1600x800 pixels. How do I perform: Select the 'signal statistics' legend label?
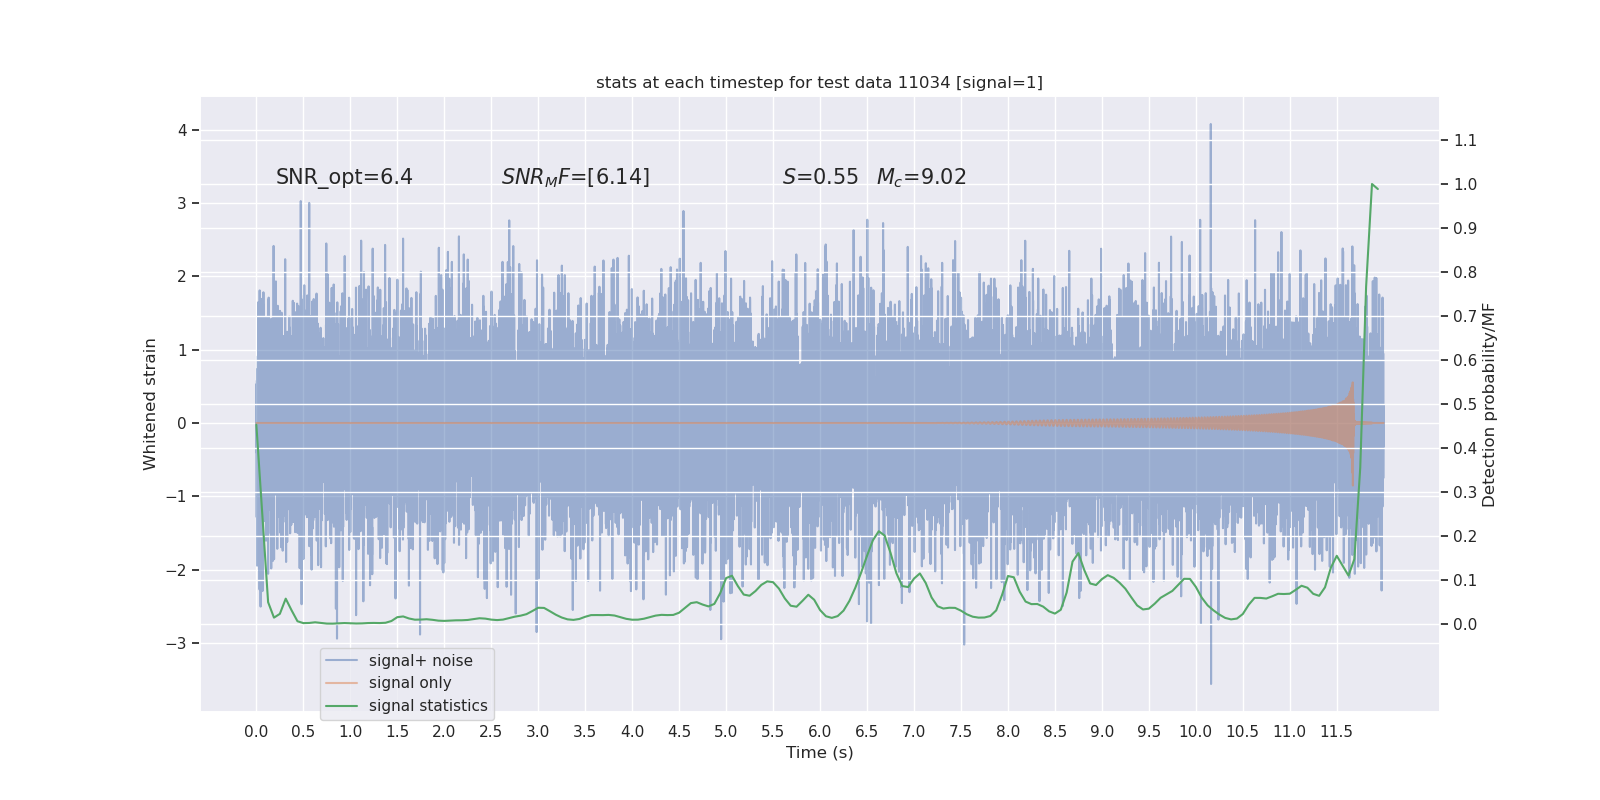[428, 706]
